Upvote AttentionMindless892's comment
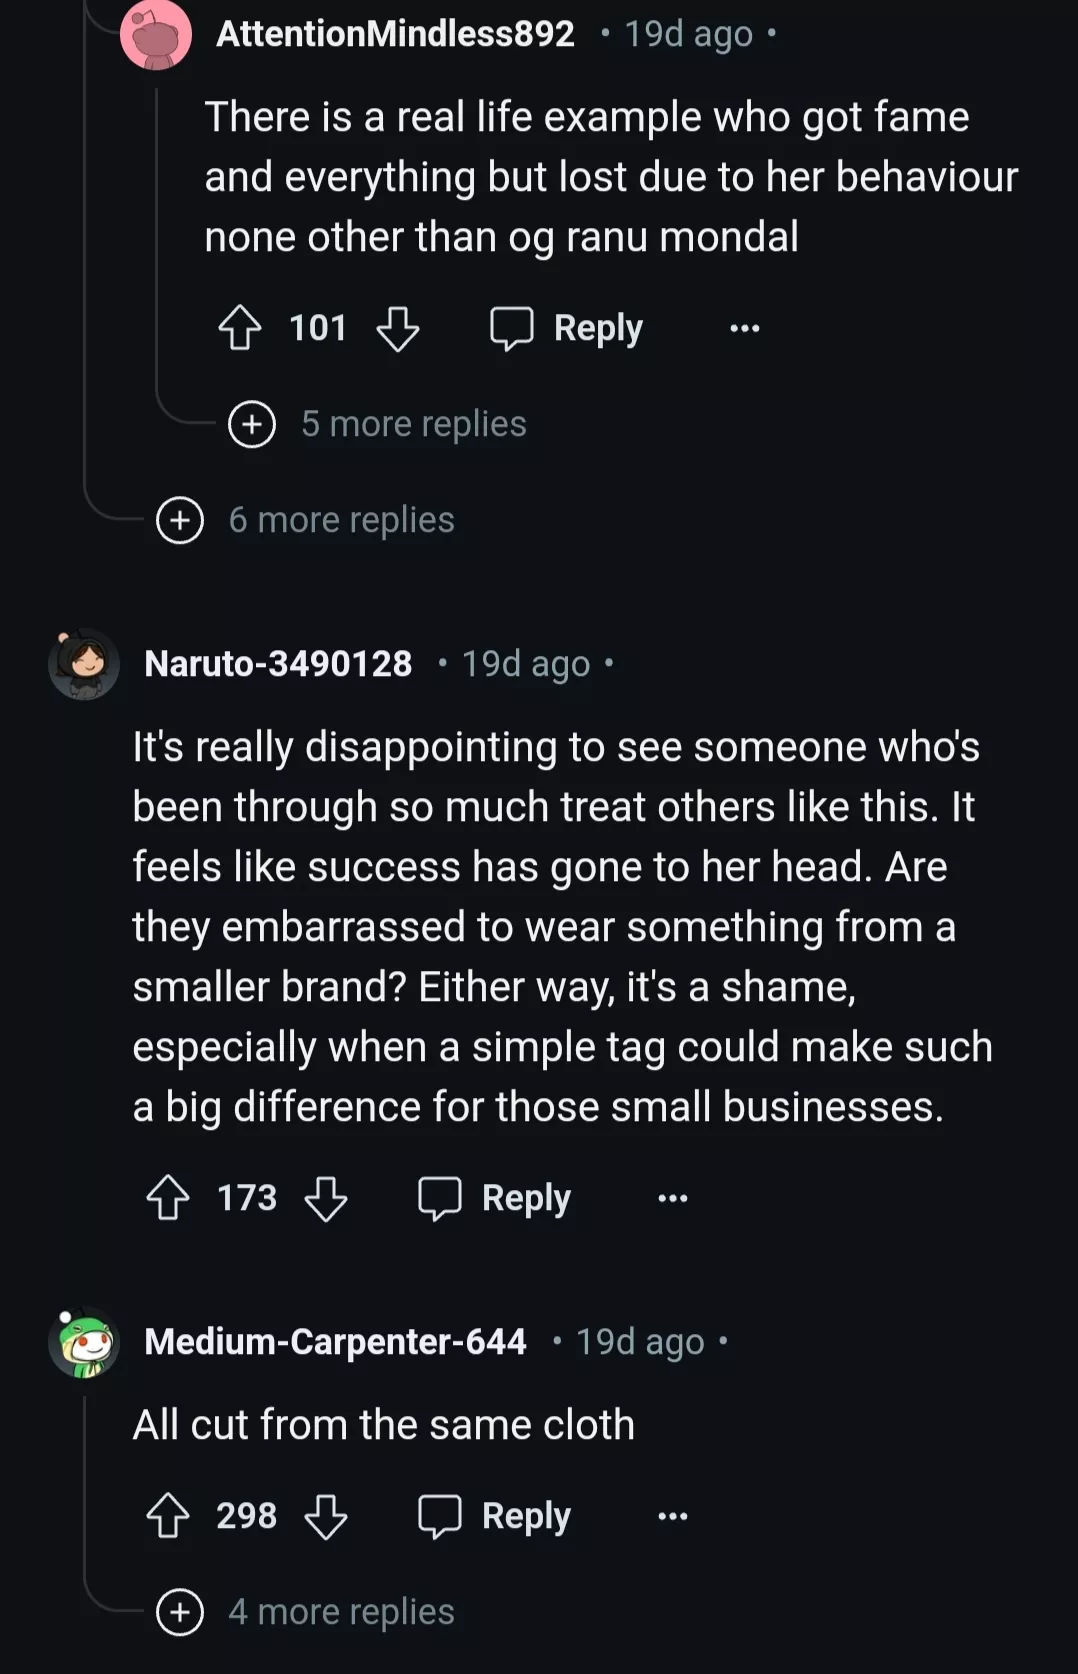The width and height of the screenshot is (1078, 1674). [239, 328]
